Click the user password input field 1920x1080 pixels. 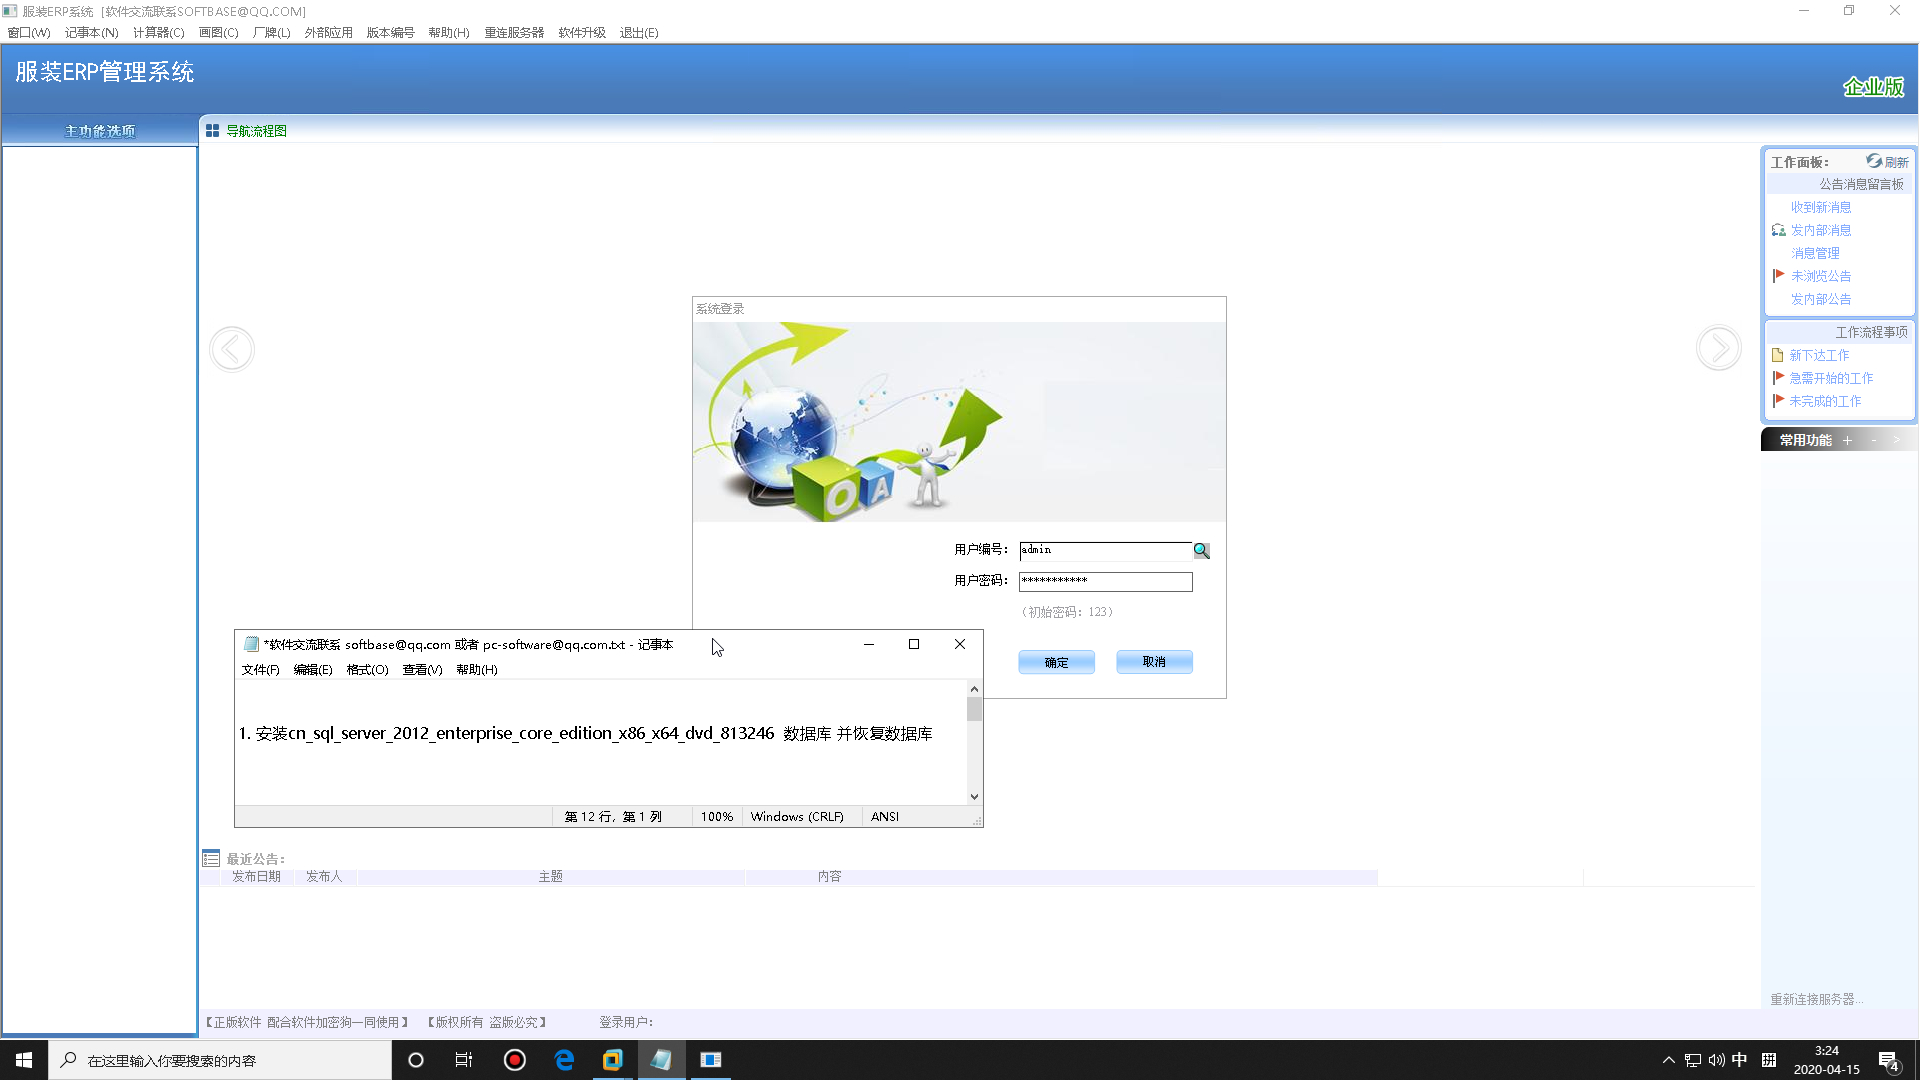point(1105,581)
